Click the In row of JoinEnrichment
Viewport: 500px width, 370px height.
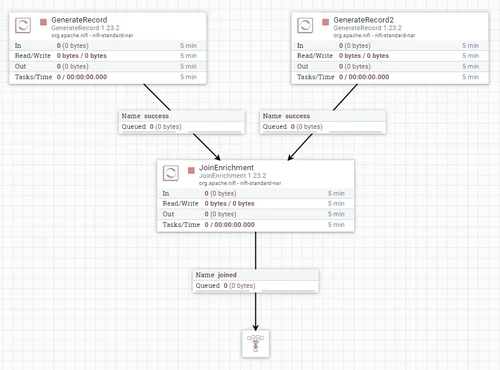click(255, 193)
